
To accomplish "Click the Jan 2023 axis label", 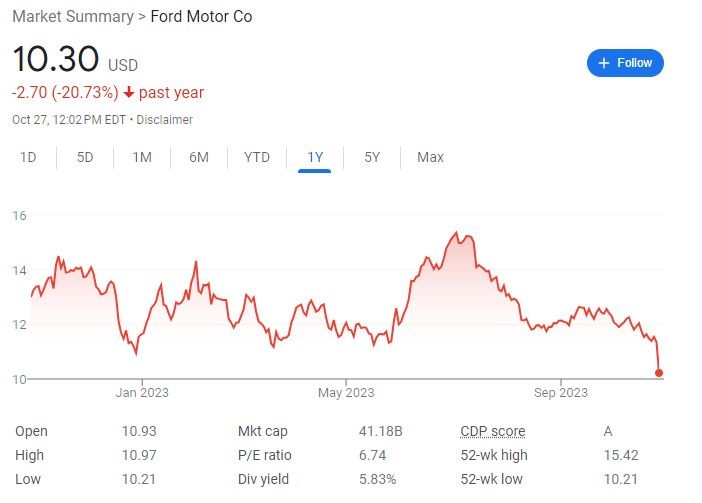I will tap(142, 392).
